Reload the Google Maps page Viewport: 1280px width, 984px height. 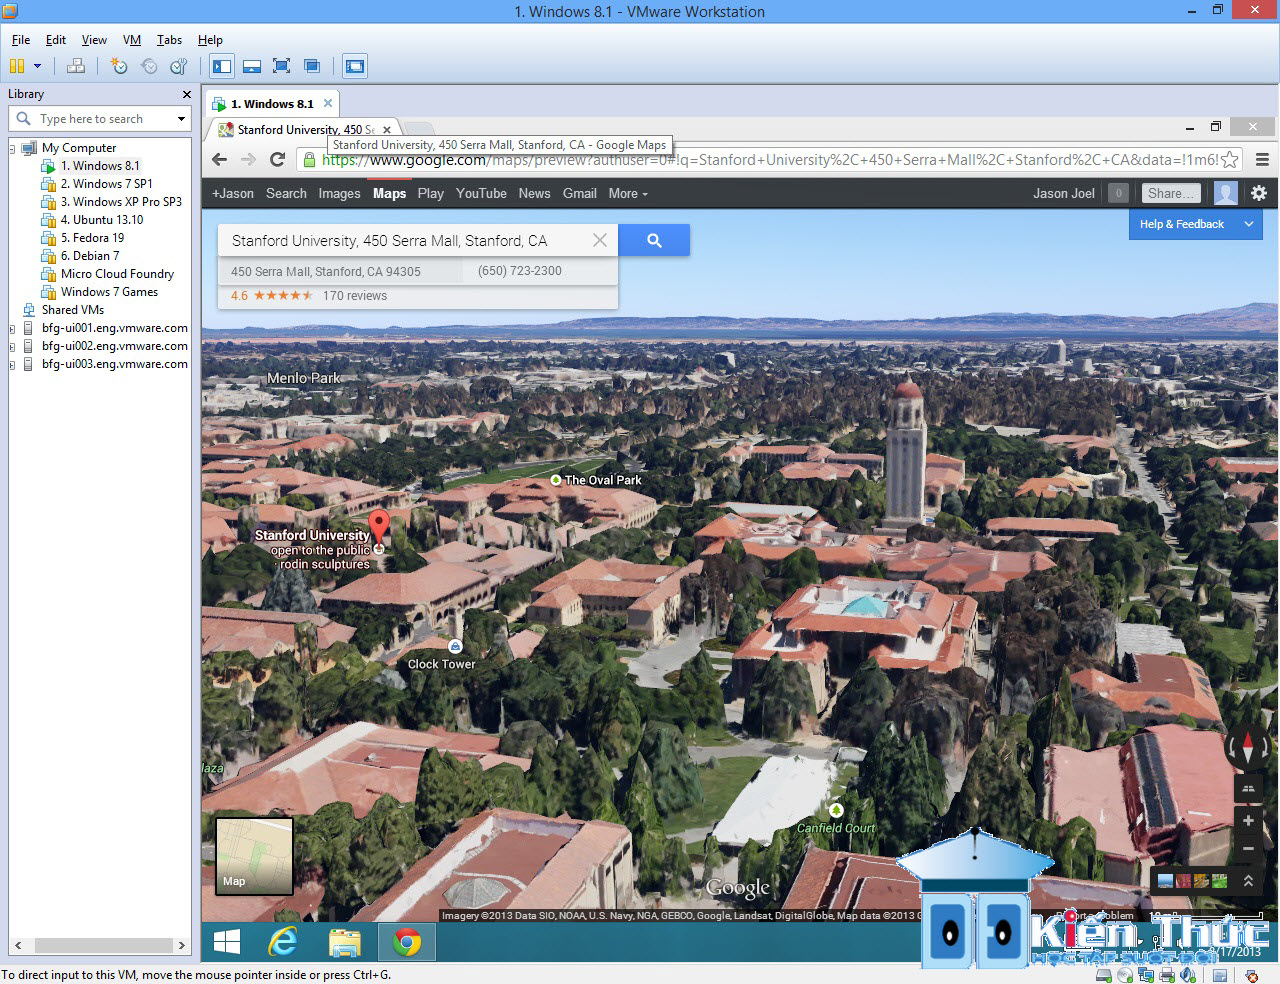pyautogui.click(x=278, y=160)
